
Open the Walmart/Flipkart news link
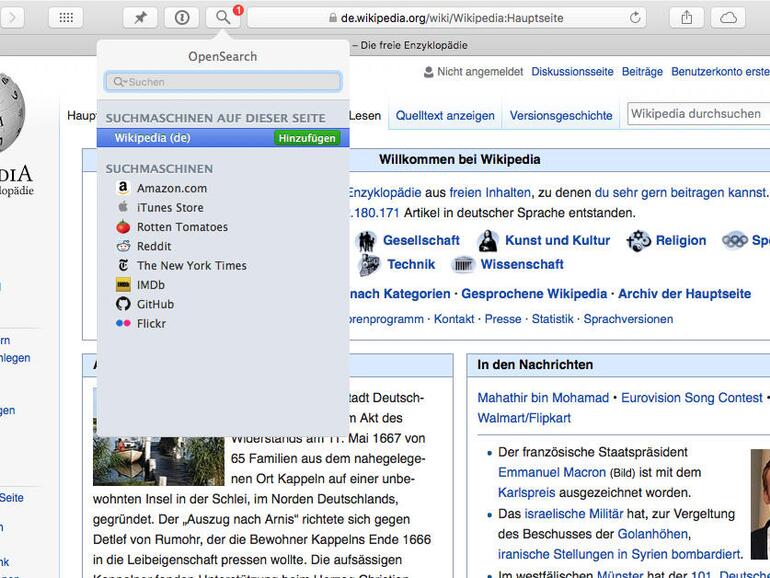point(524,418)
